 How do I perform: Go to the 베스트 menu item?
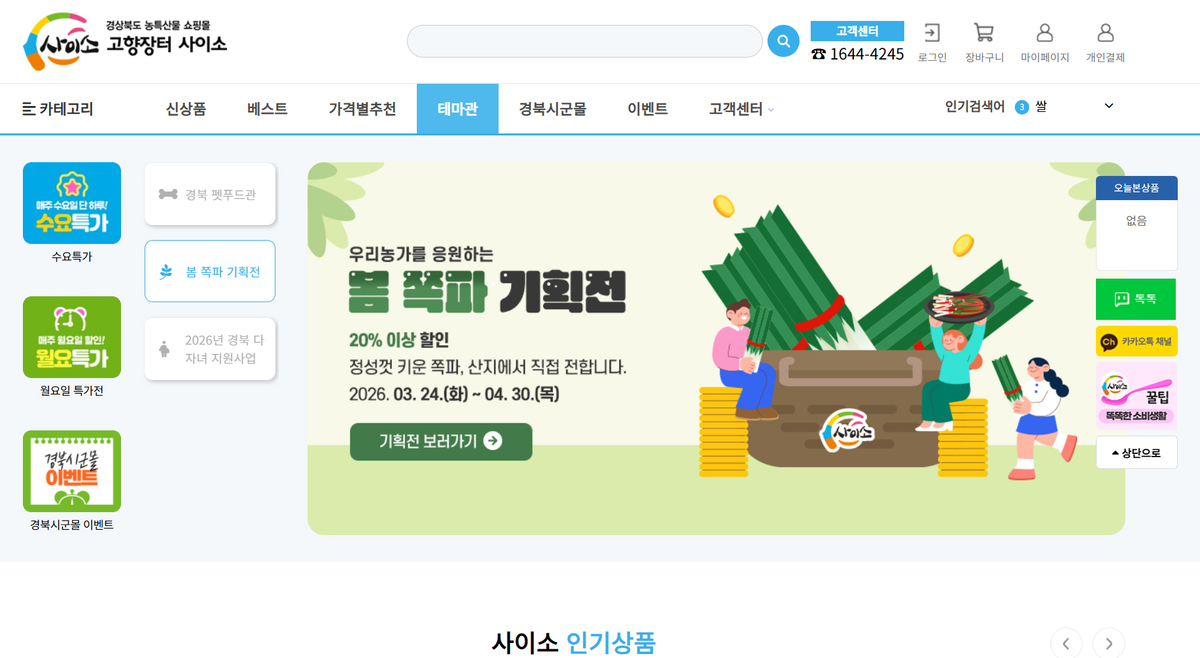(267, 109)
